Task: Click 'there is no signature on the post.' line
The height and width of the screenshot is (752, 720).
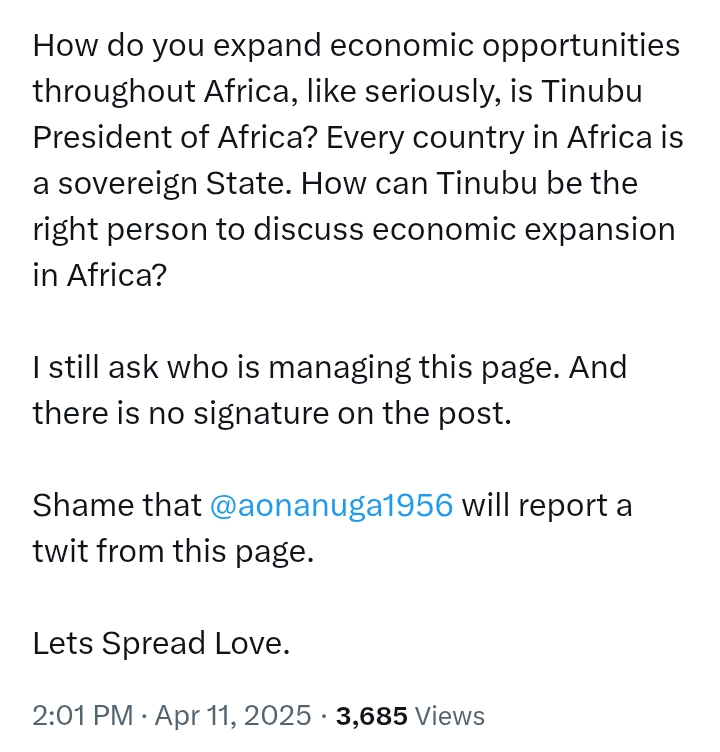Action: coord(272,414)
